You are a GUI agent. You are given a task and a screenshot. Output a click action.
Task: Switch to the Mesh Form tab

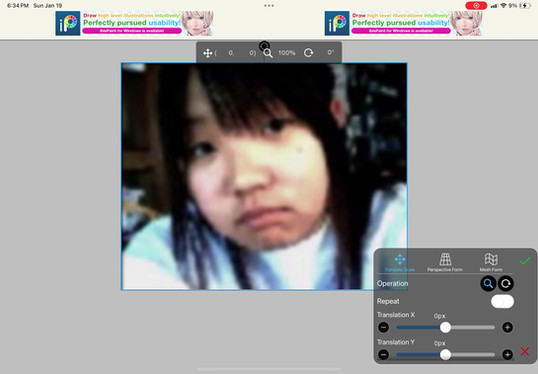[491, 263]
